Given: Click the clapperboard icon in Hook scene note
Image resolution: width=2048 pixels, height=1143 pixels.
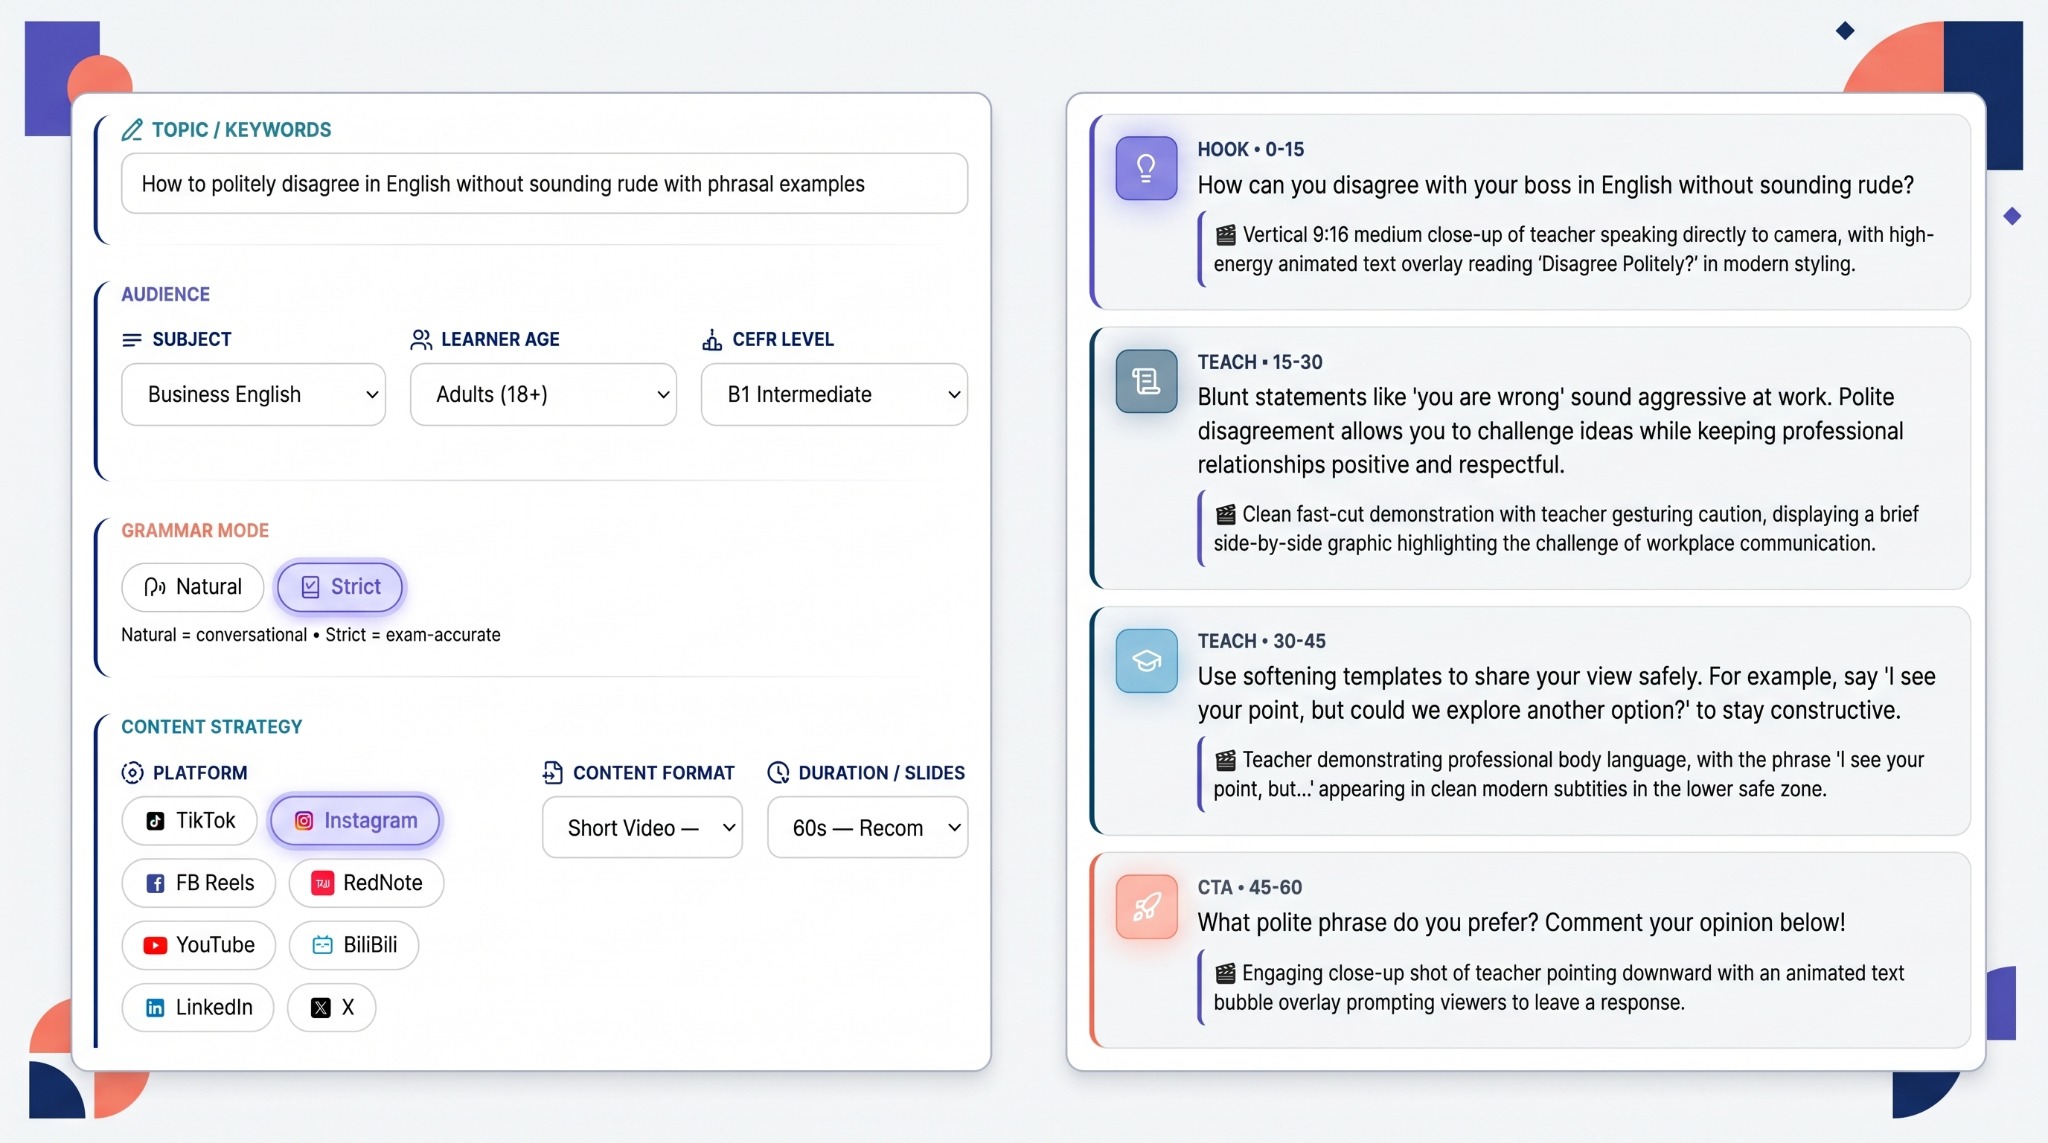Looking at the screenshot, I should coord(1225,235).
